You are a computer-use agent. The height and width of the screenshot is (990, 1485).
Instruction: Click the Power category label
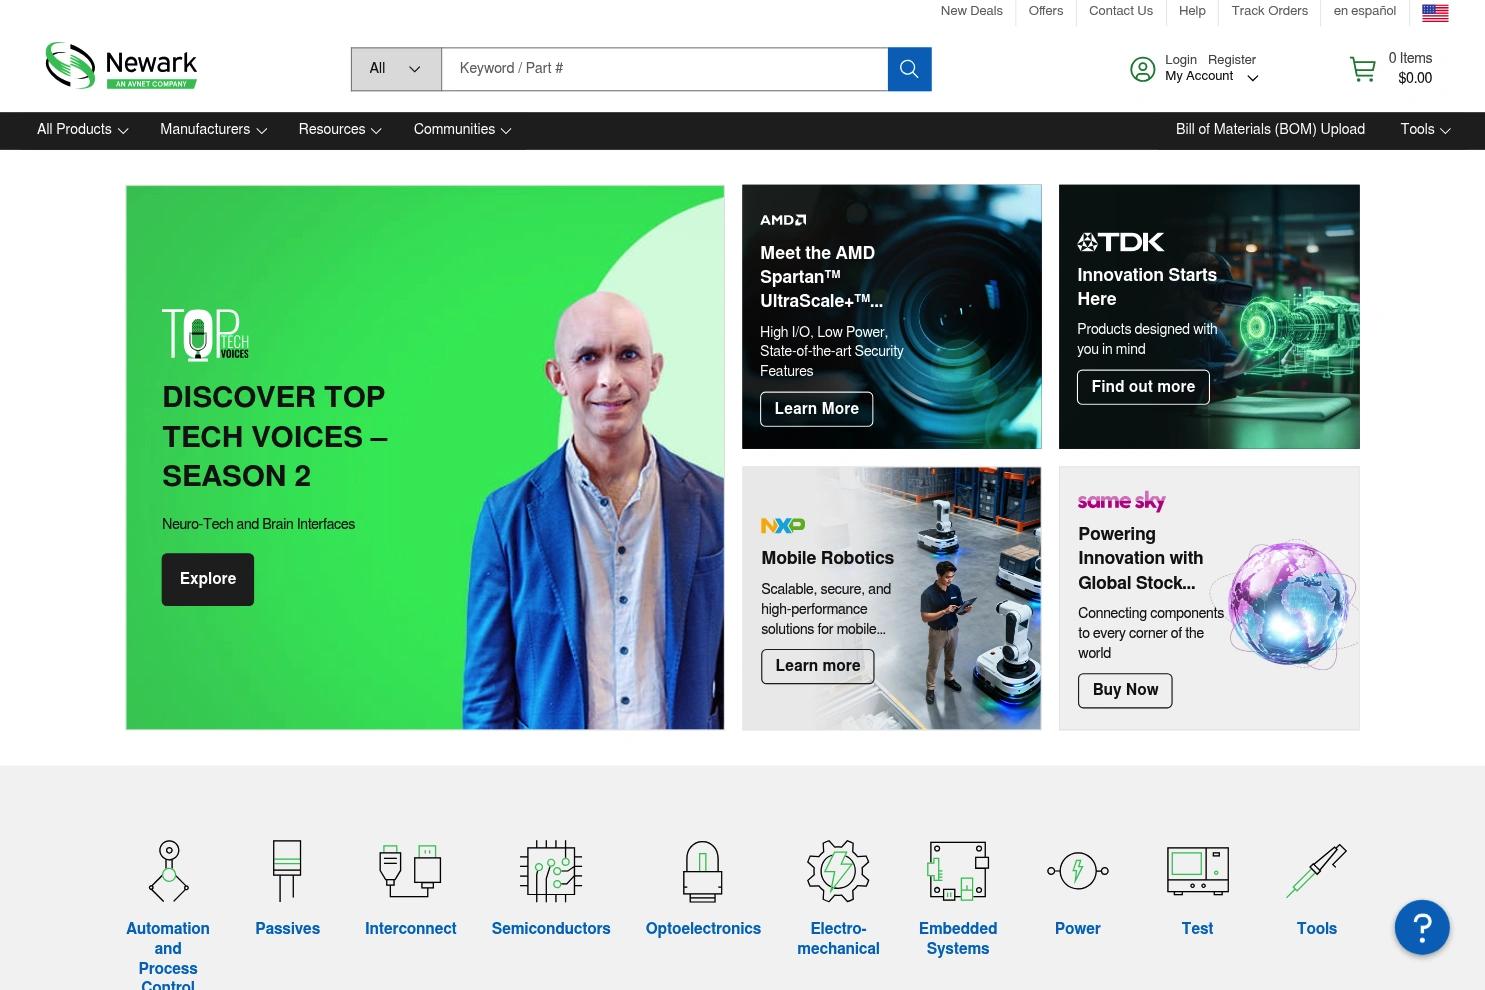(x=1078, y=929)
